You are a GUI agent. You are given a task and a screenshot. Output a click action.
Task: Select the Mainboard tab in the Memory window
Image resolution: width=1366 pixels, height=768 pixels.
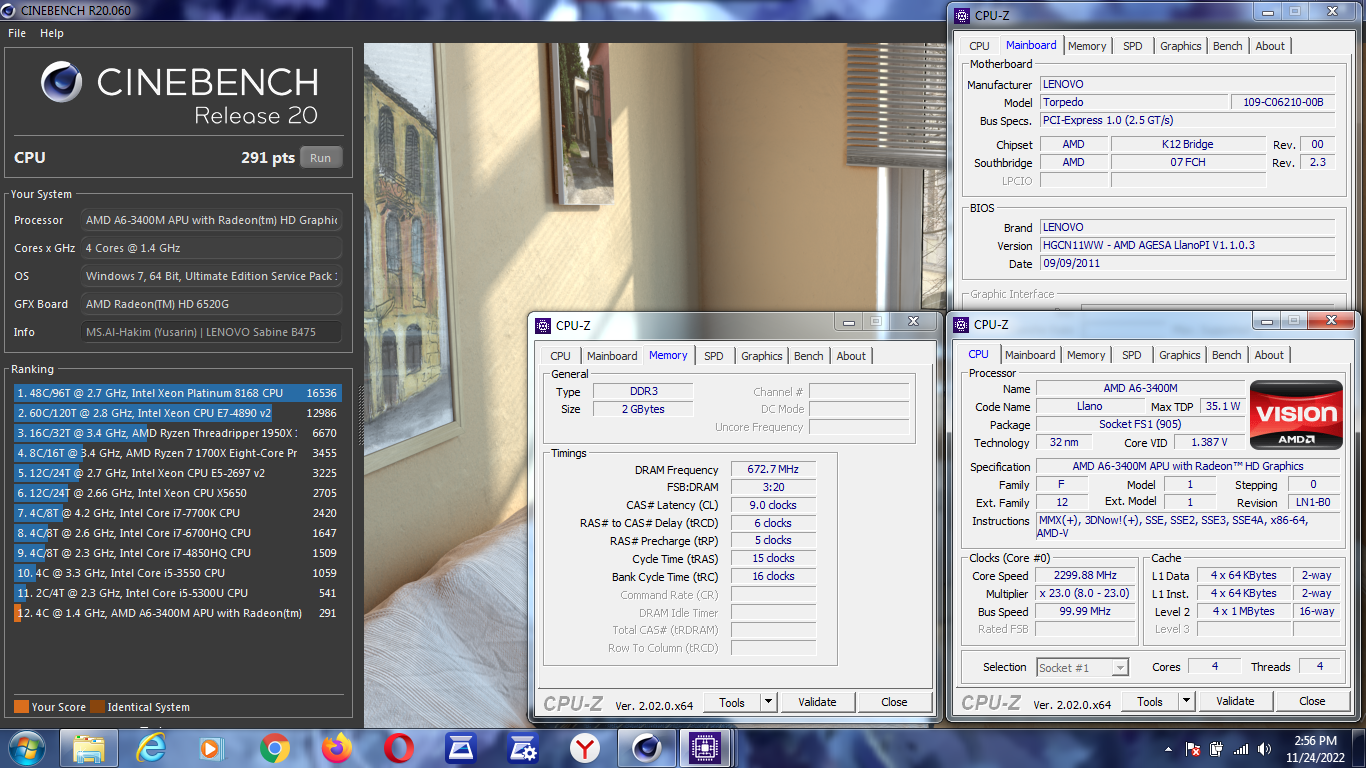click(612, 356)
